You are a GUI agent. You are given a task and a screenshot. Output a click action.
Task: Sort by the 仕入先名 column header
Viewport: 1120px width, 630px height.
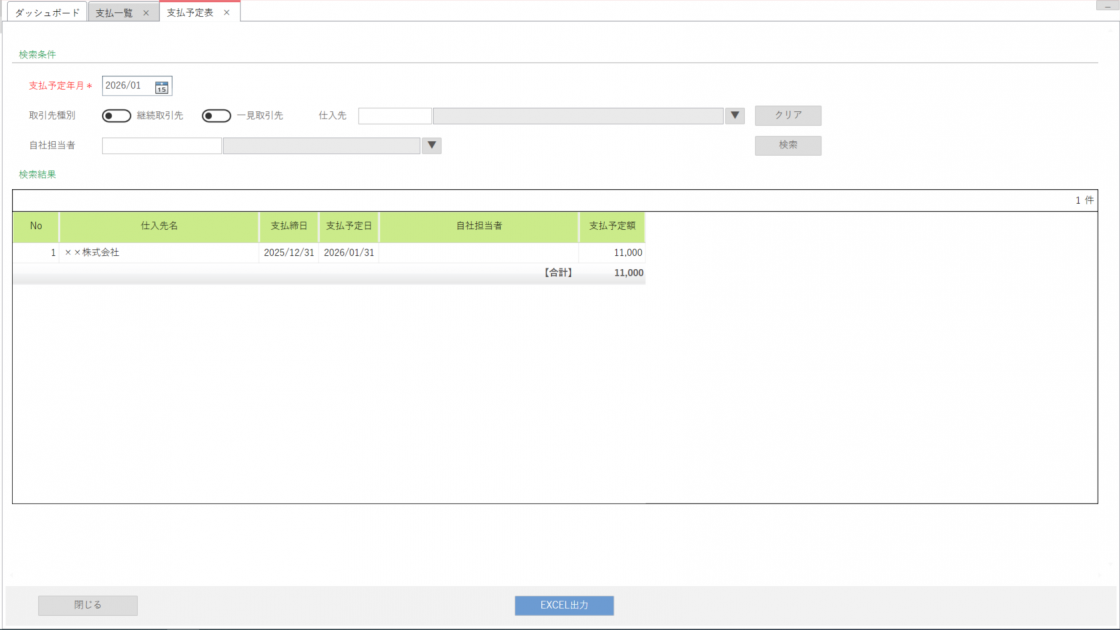(x=159, y=226)
